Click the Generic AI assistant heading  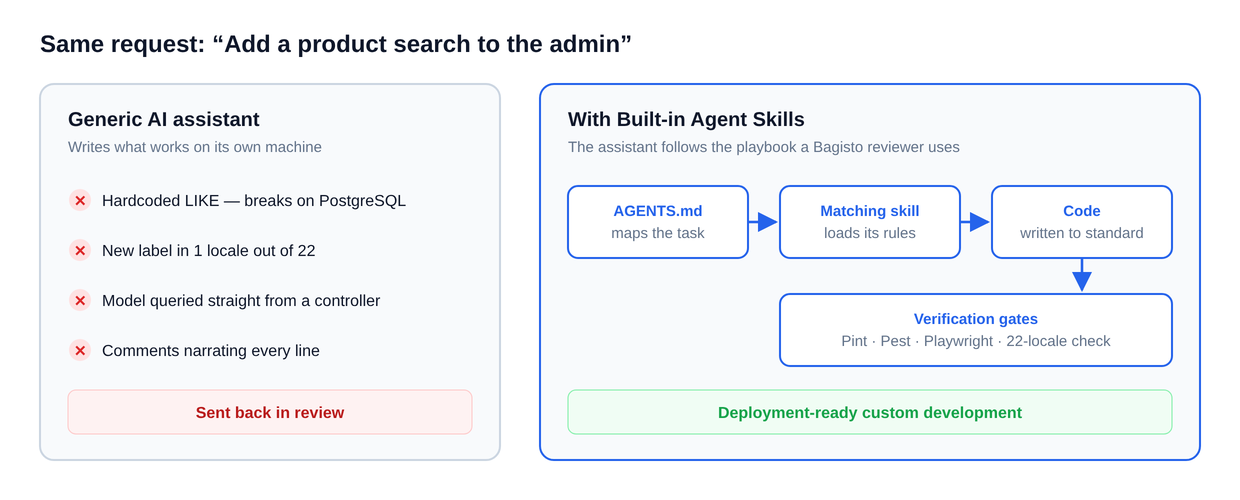[x=164, y=119]
